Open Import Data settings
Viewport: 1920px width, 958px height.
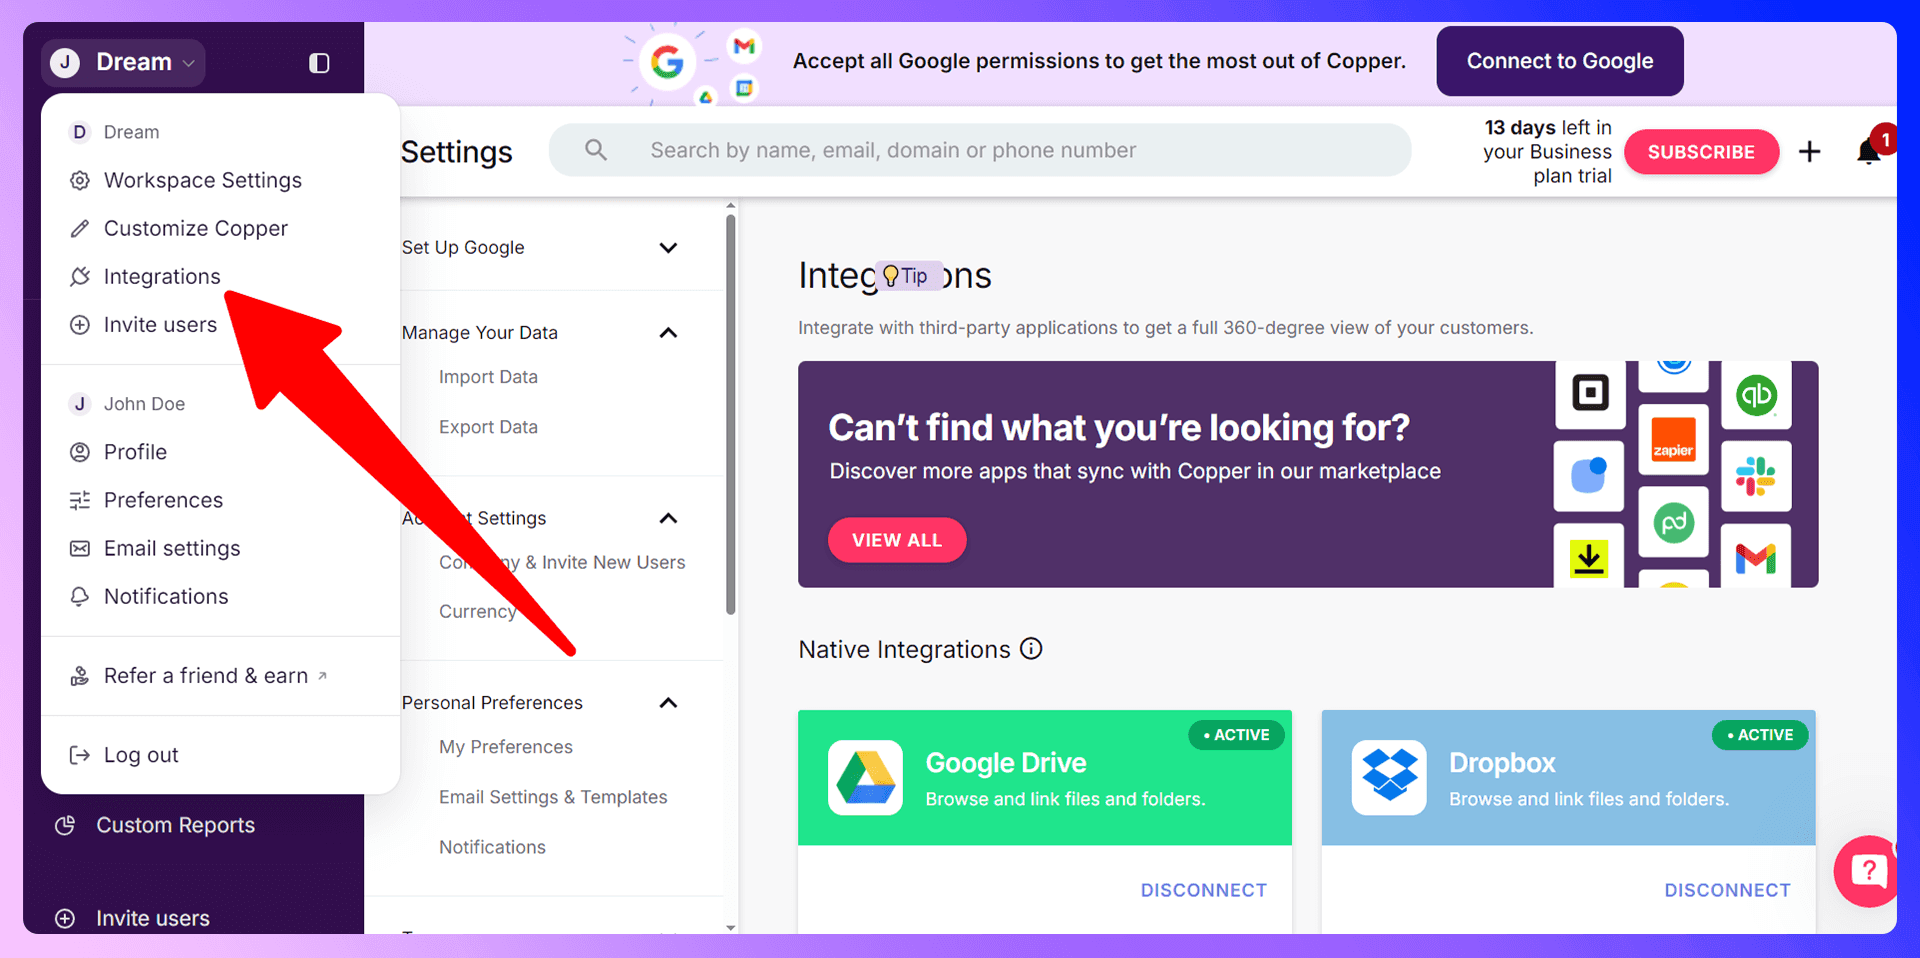pos(488,377)
